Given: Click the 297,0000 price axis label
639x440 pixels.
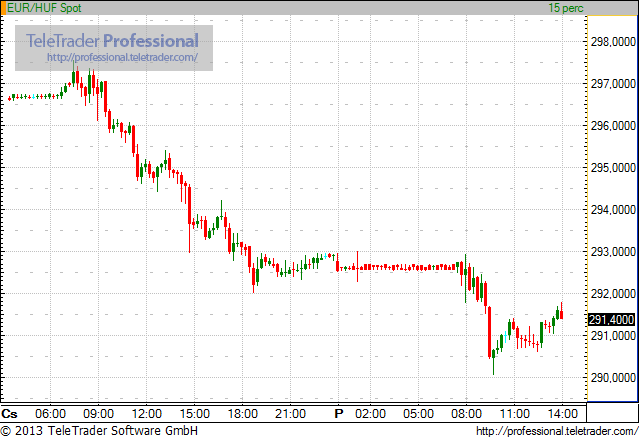Looking at the screenshot, I should coord(613,84).
